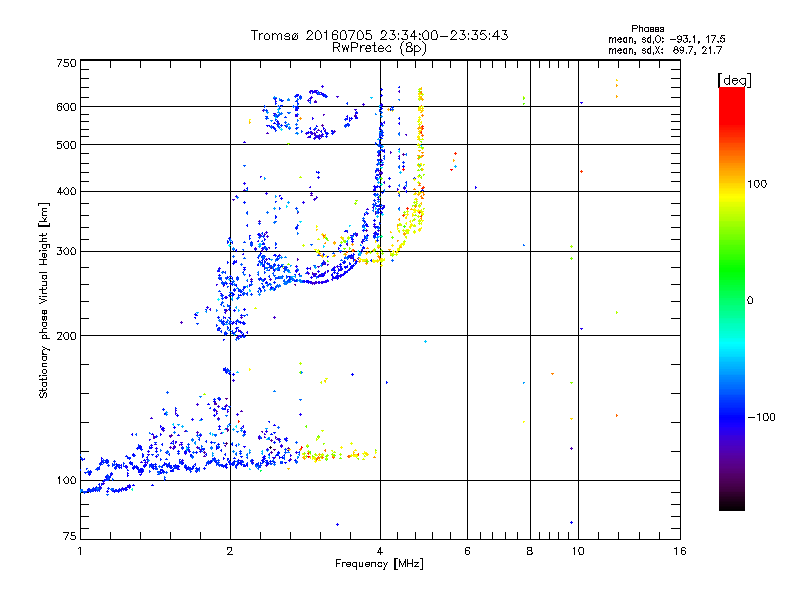Click the 'mean, sd,O: -93.1, 17.5' line
800x600 pixels.
666,39
